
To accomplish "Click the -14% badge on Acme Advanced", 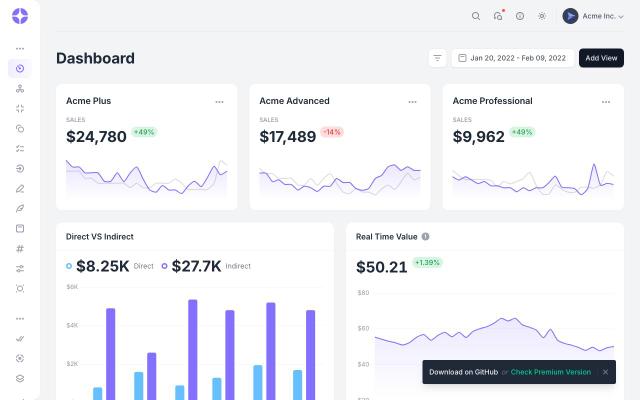I will pos(332,132).
